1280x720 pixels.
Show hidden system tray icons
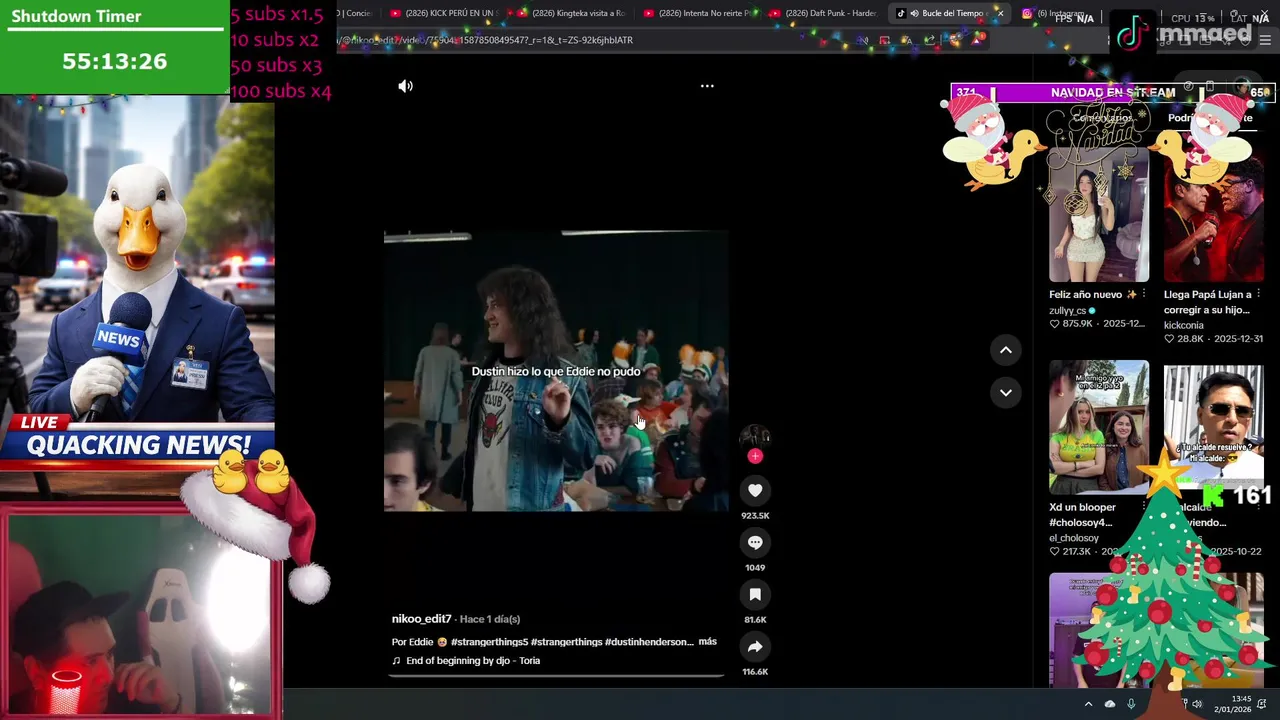pos(1088,704)
